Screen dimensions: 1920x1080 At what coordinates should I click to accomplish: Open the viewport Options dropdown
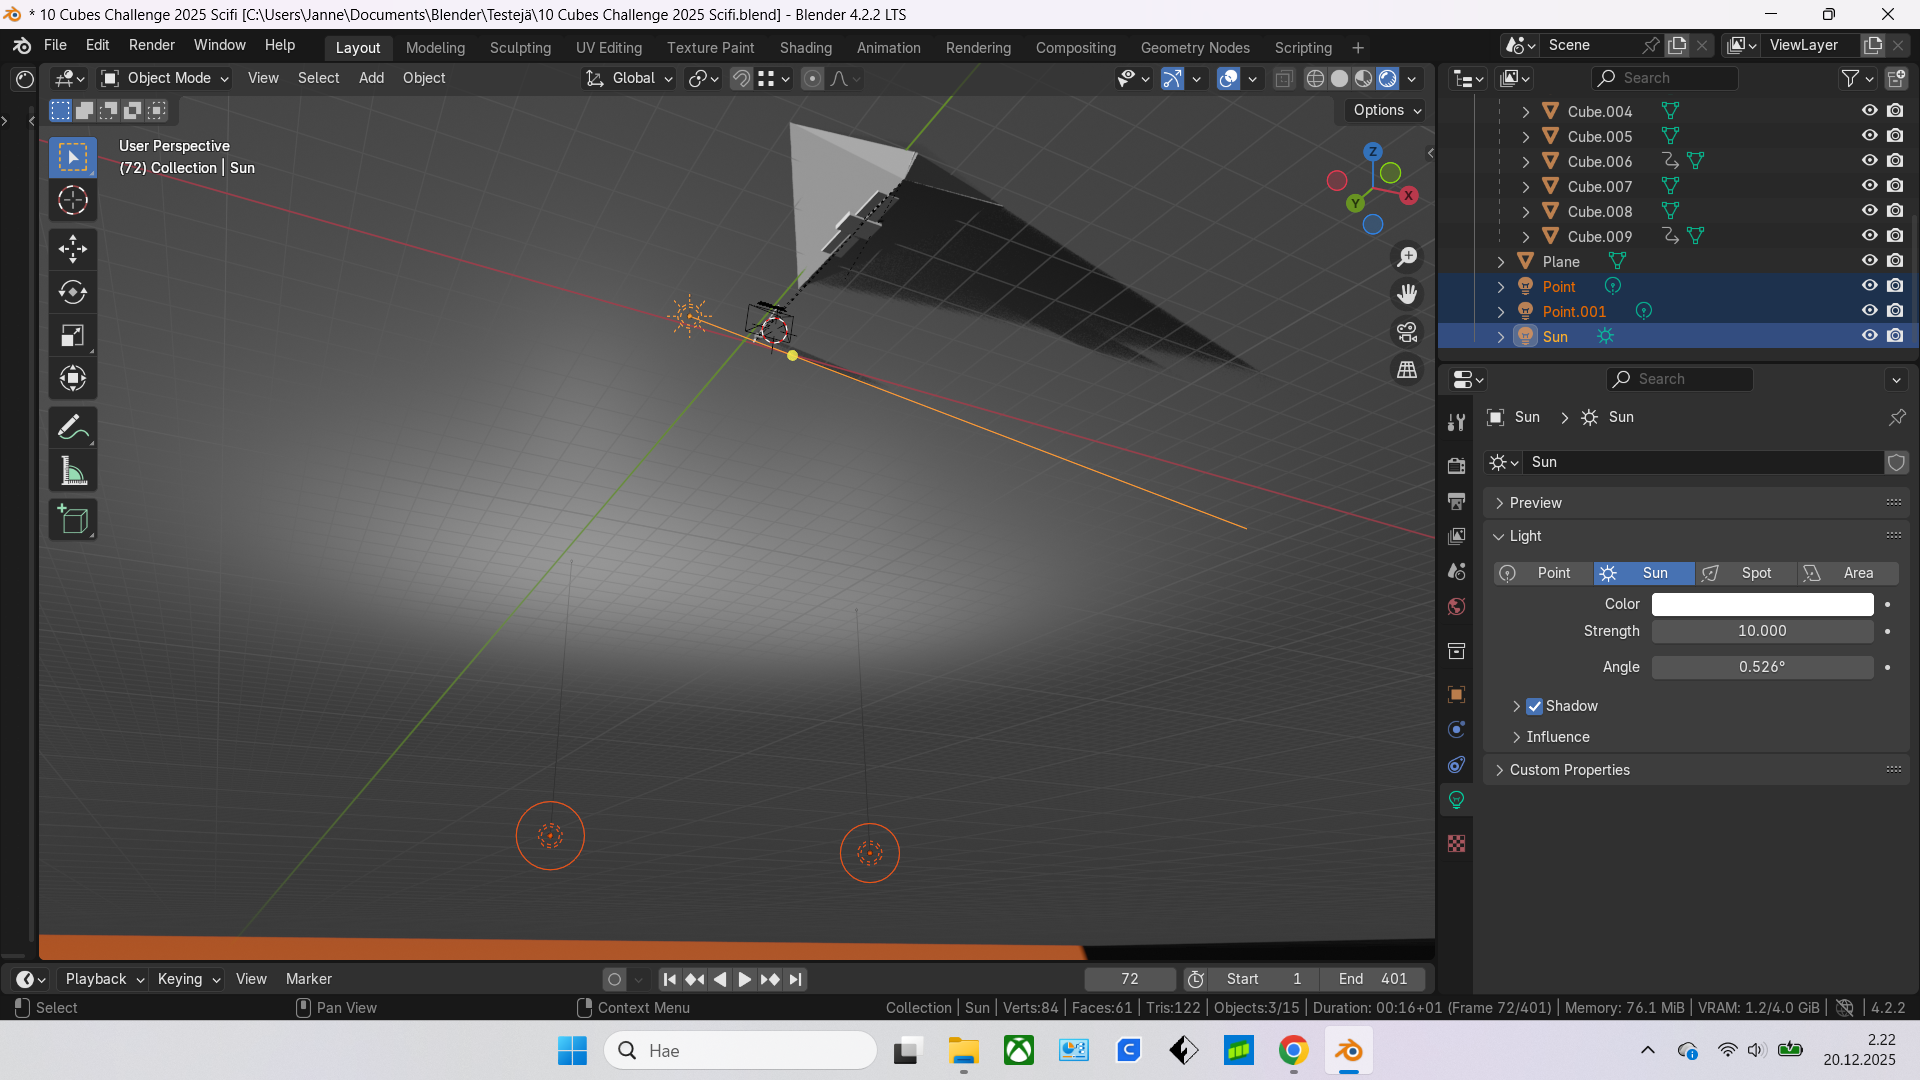click(1387, 110)
